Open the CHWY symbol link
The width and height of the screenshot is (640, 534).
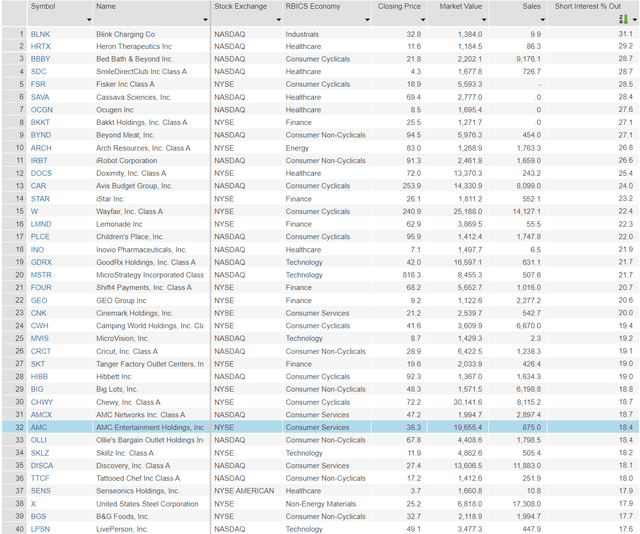coord(42,402)
